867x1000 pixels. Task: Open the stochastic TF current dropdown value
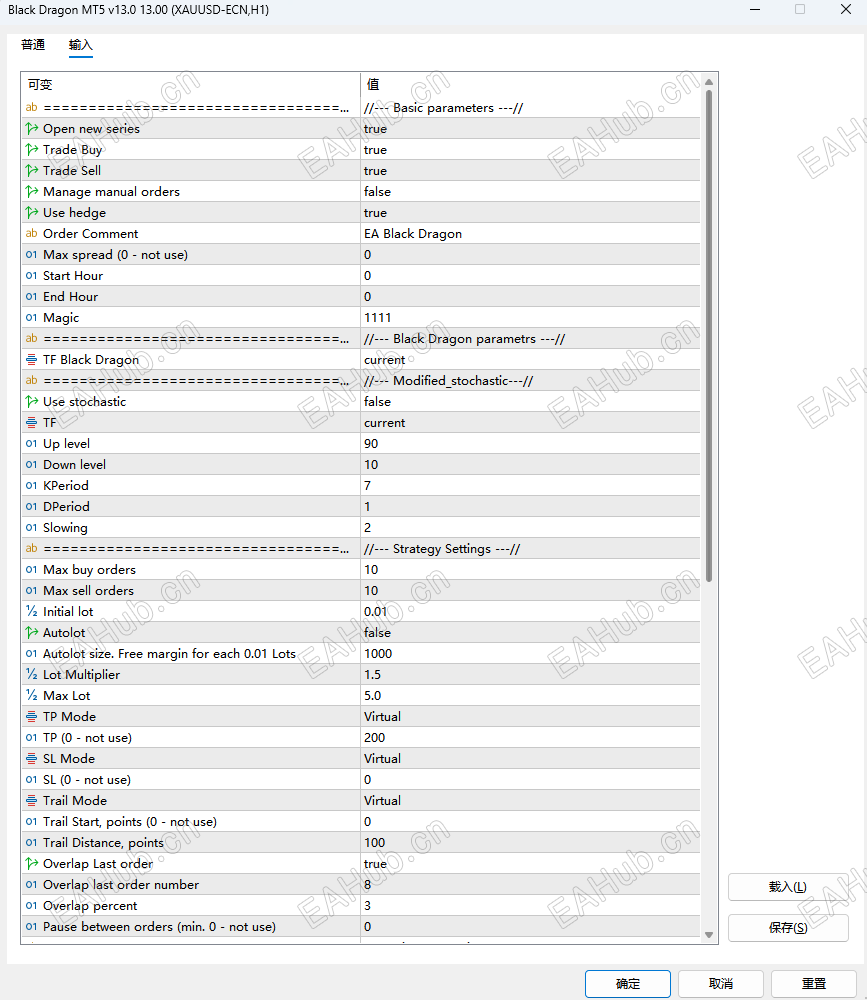(530, 423)
